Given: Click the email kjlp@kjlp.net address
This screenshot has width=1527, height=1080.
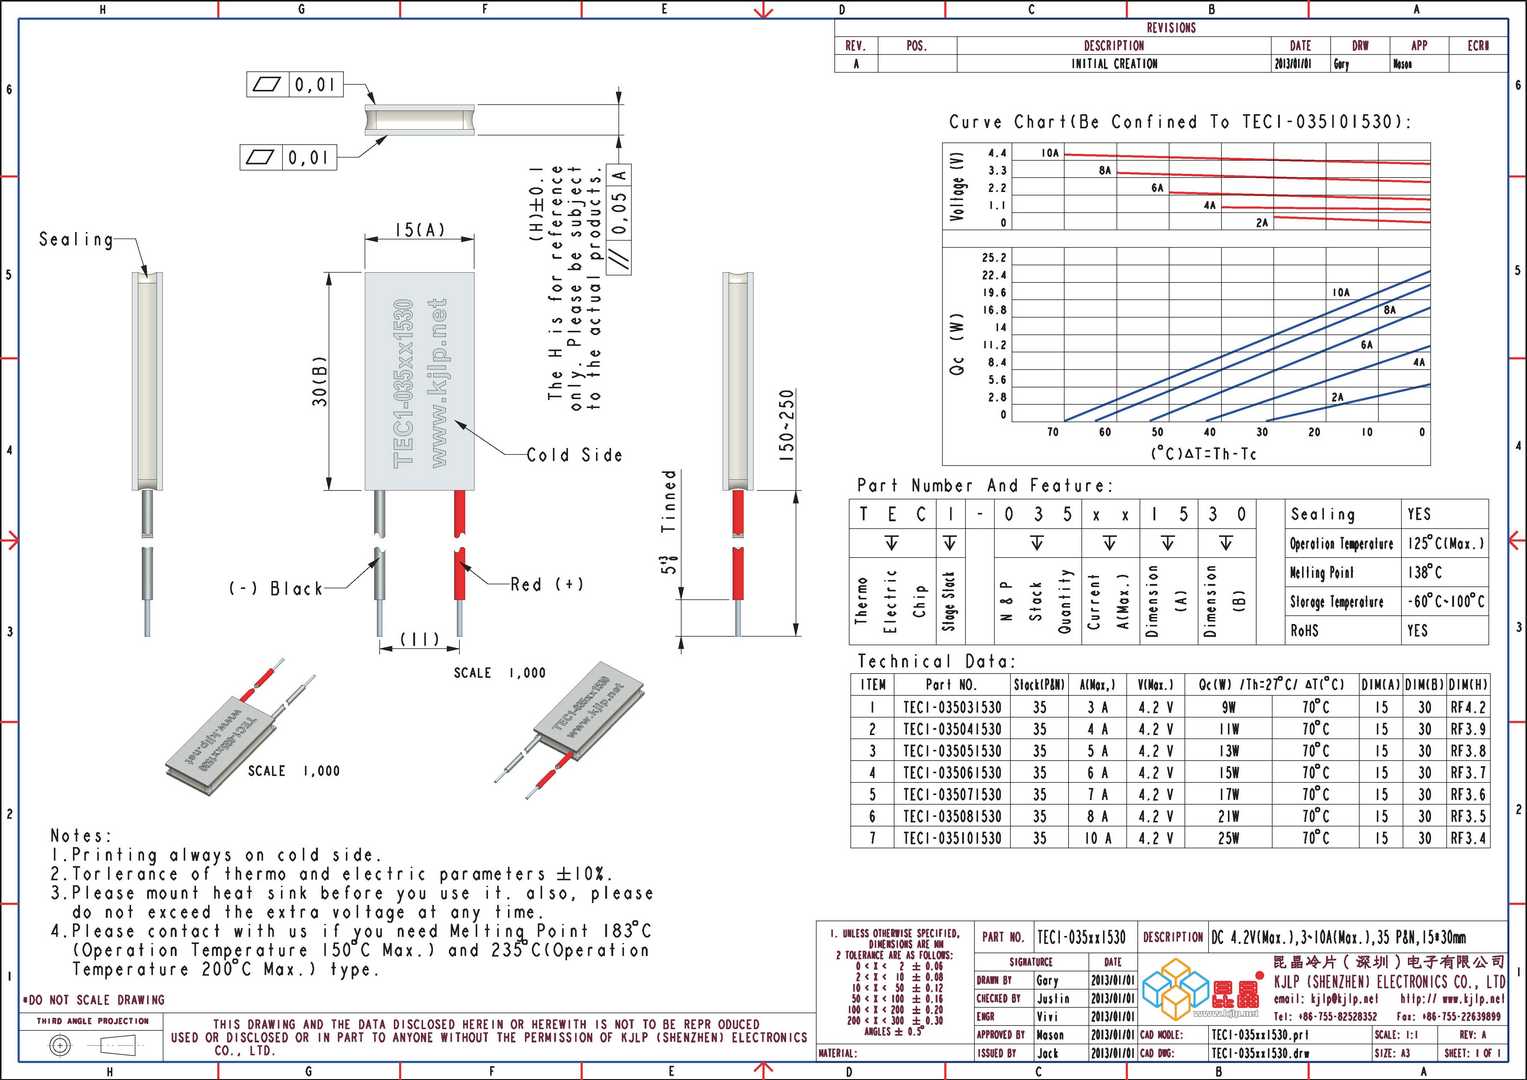Looking at the screenshot, I should pyautogui.click(x=1325, y=999).
